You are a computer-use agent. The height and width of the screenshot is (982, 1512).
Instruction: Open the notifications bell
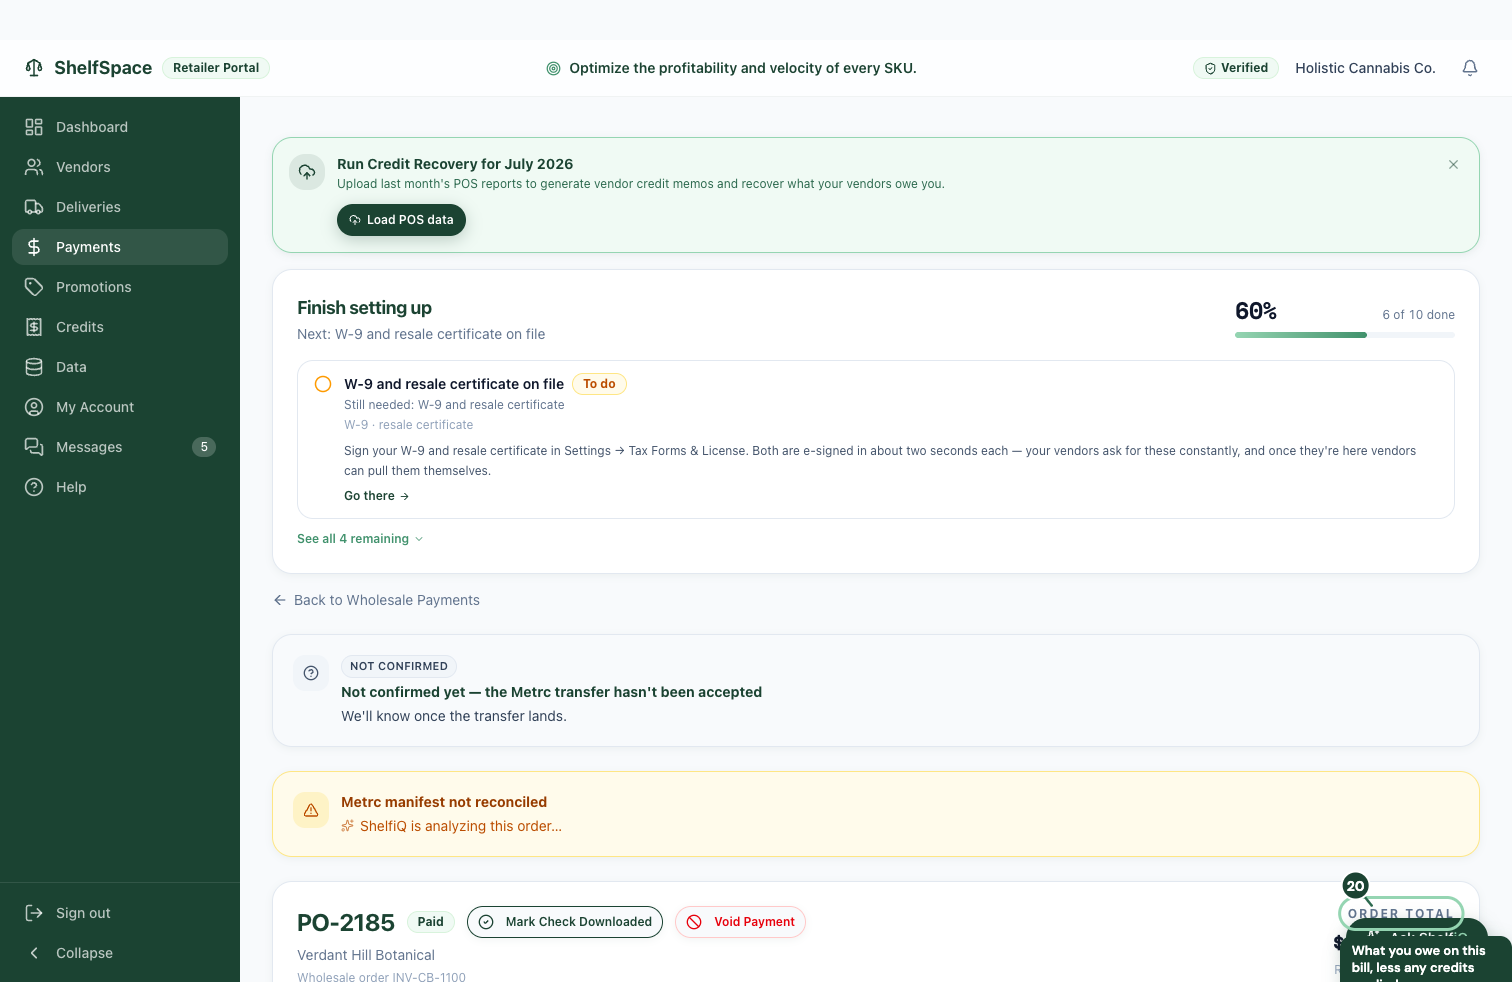coord(1470,68)
